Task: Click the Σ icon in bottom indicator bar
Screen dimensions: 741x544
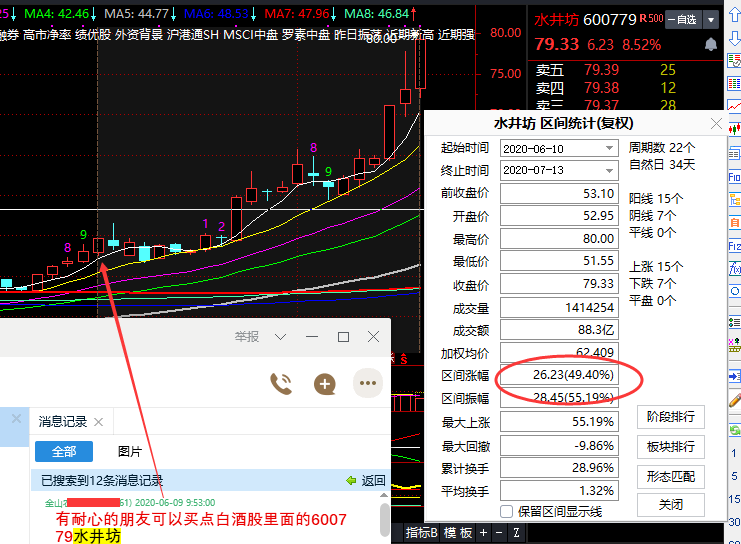Action: [516, 533]
